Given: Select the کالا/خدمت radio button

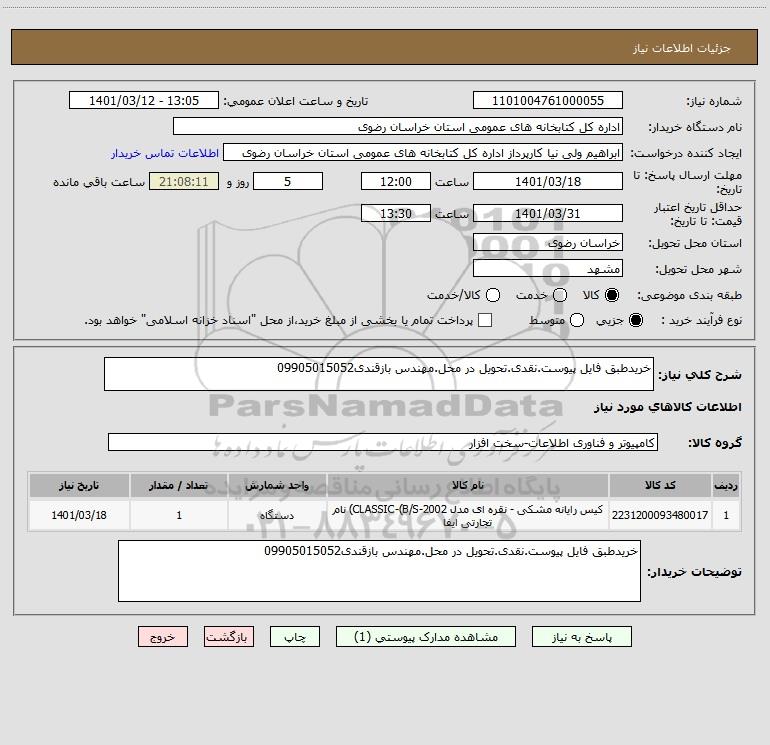Looking at the screenshot, I should coord(493,295).
